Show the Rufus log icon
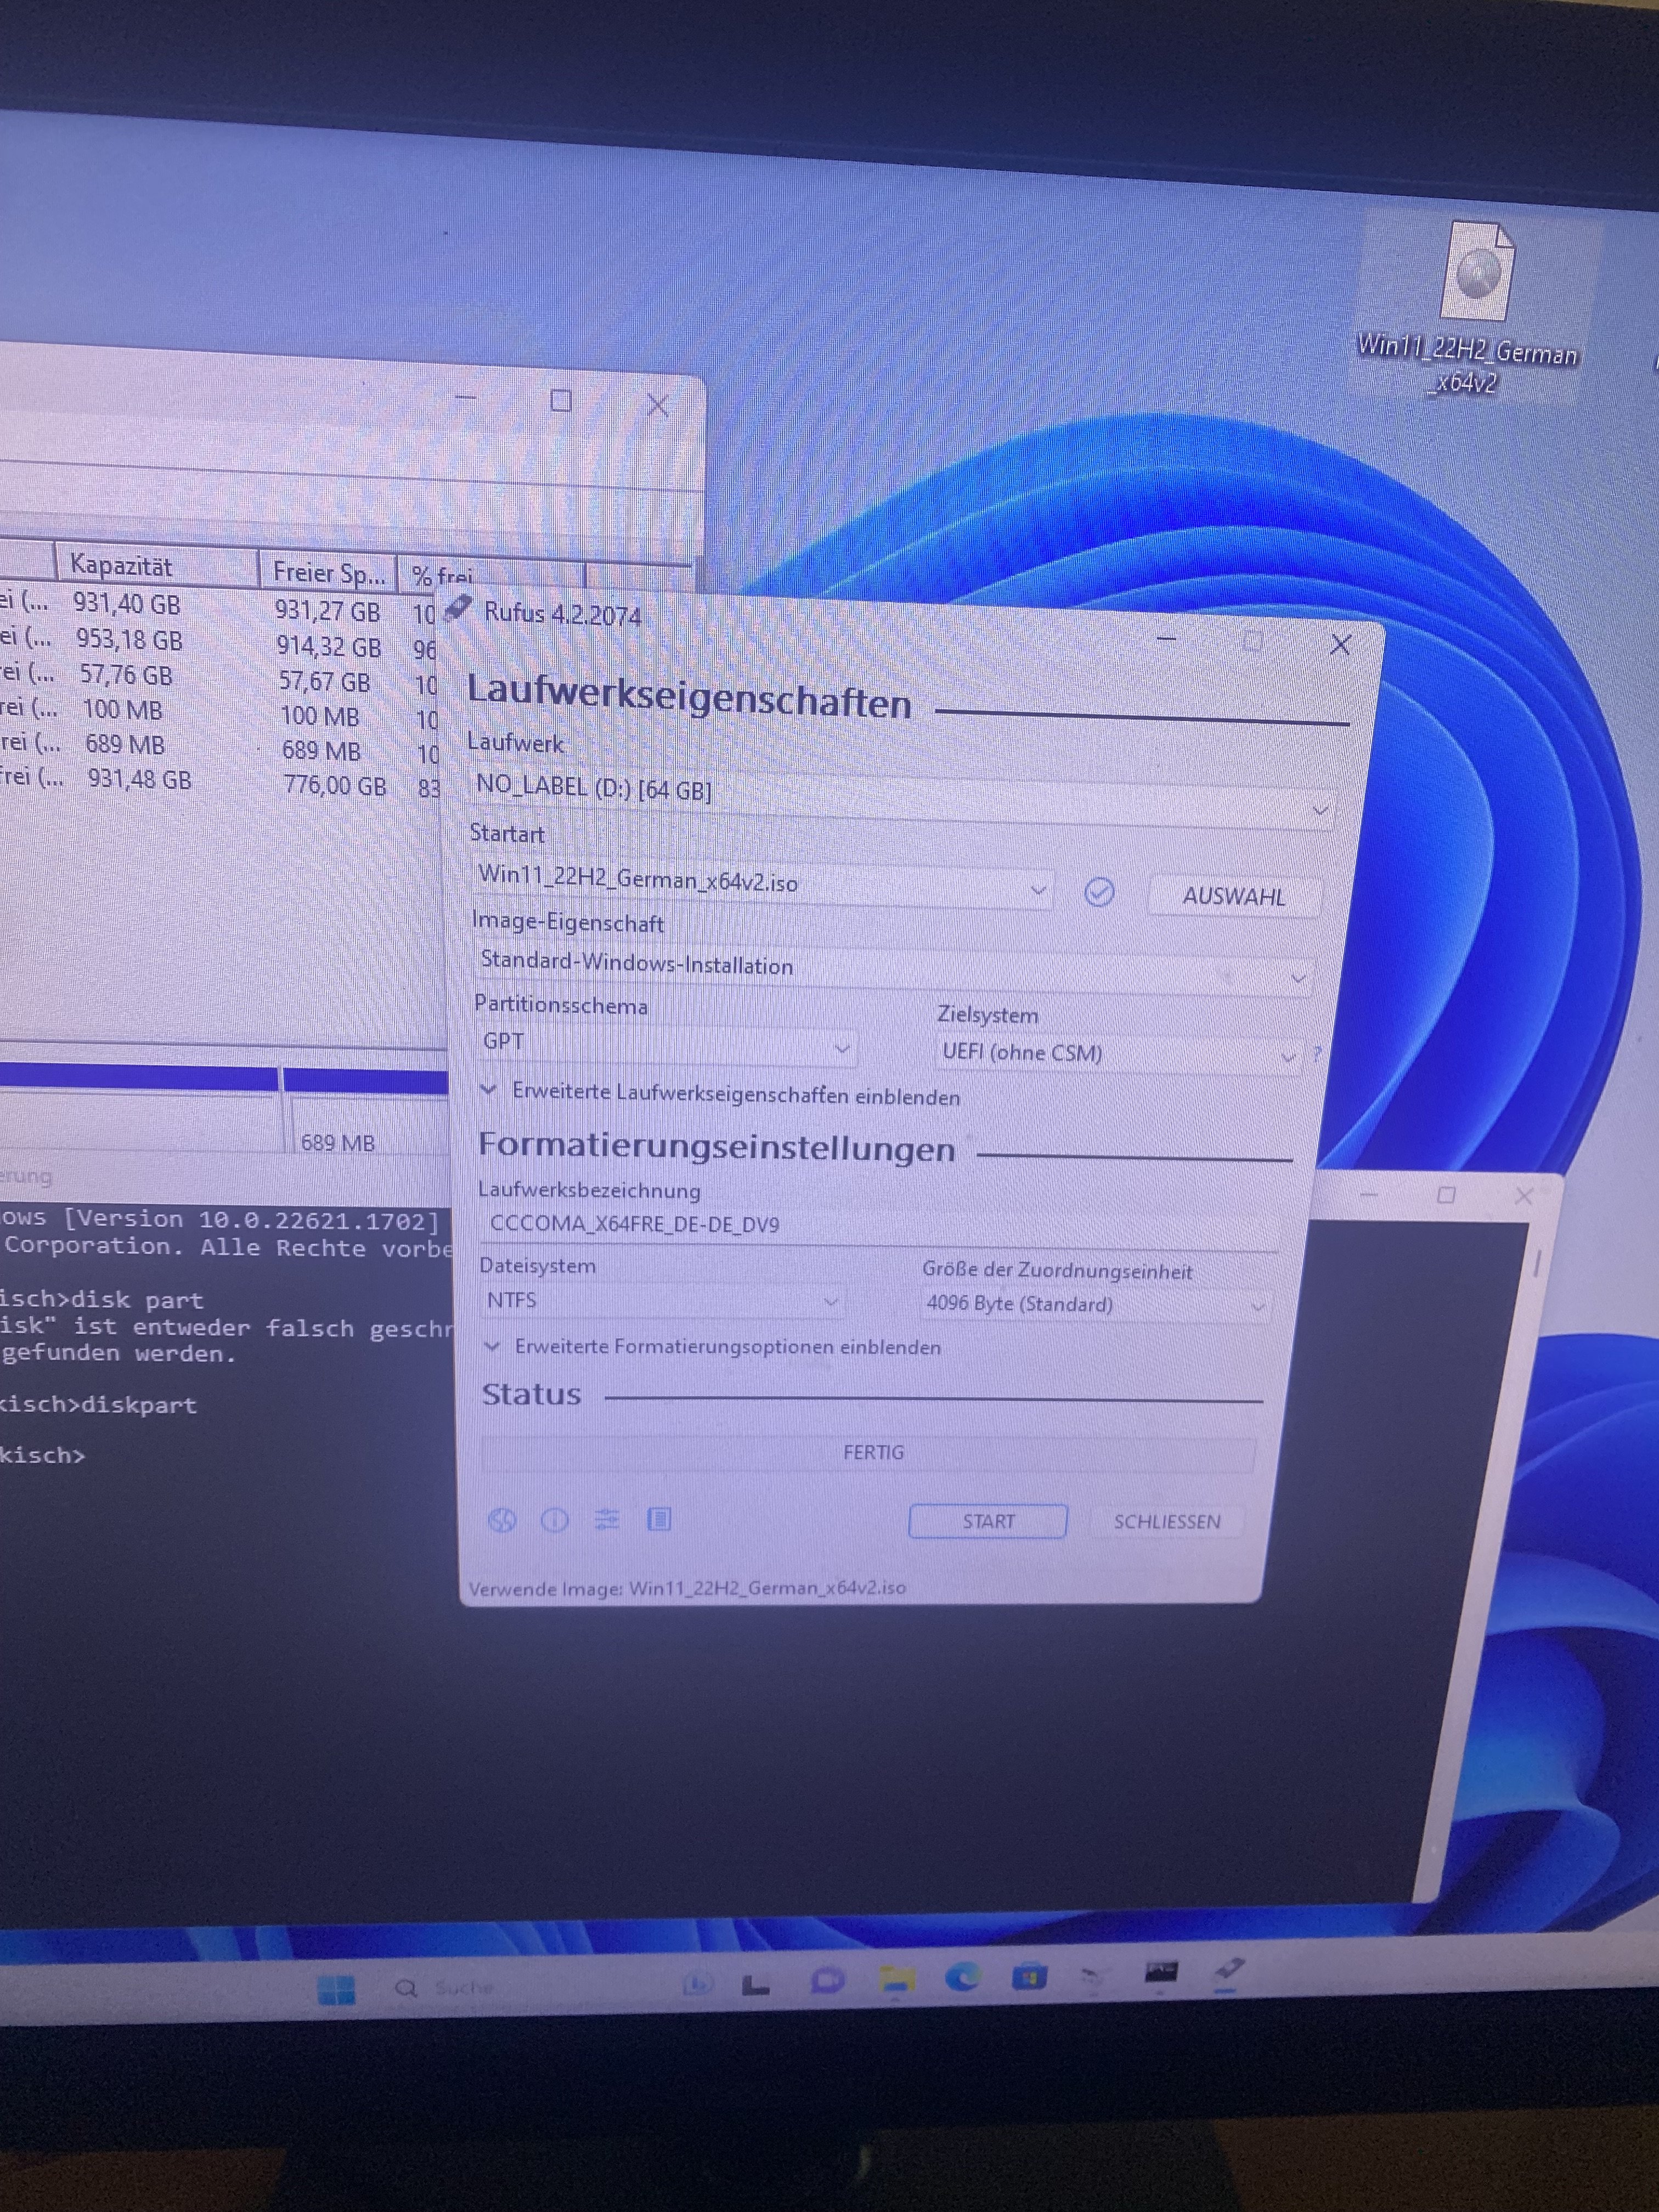This screenshot has width=1659, height=2212. point(659,1520)
